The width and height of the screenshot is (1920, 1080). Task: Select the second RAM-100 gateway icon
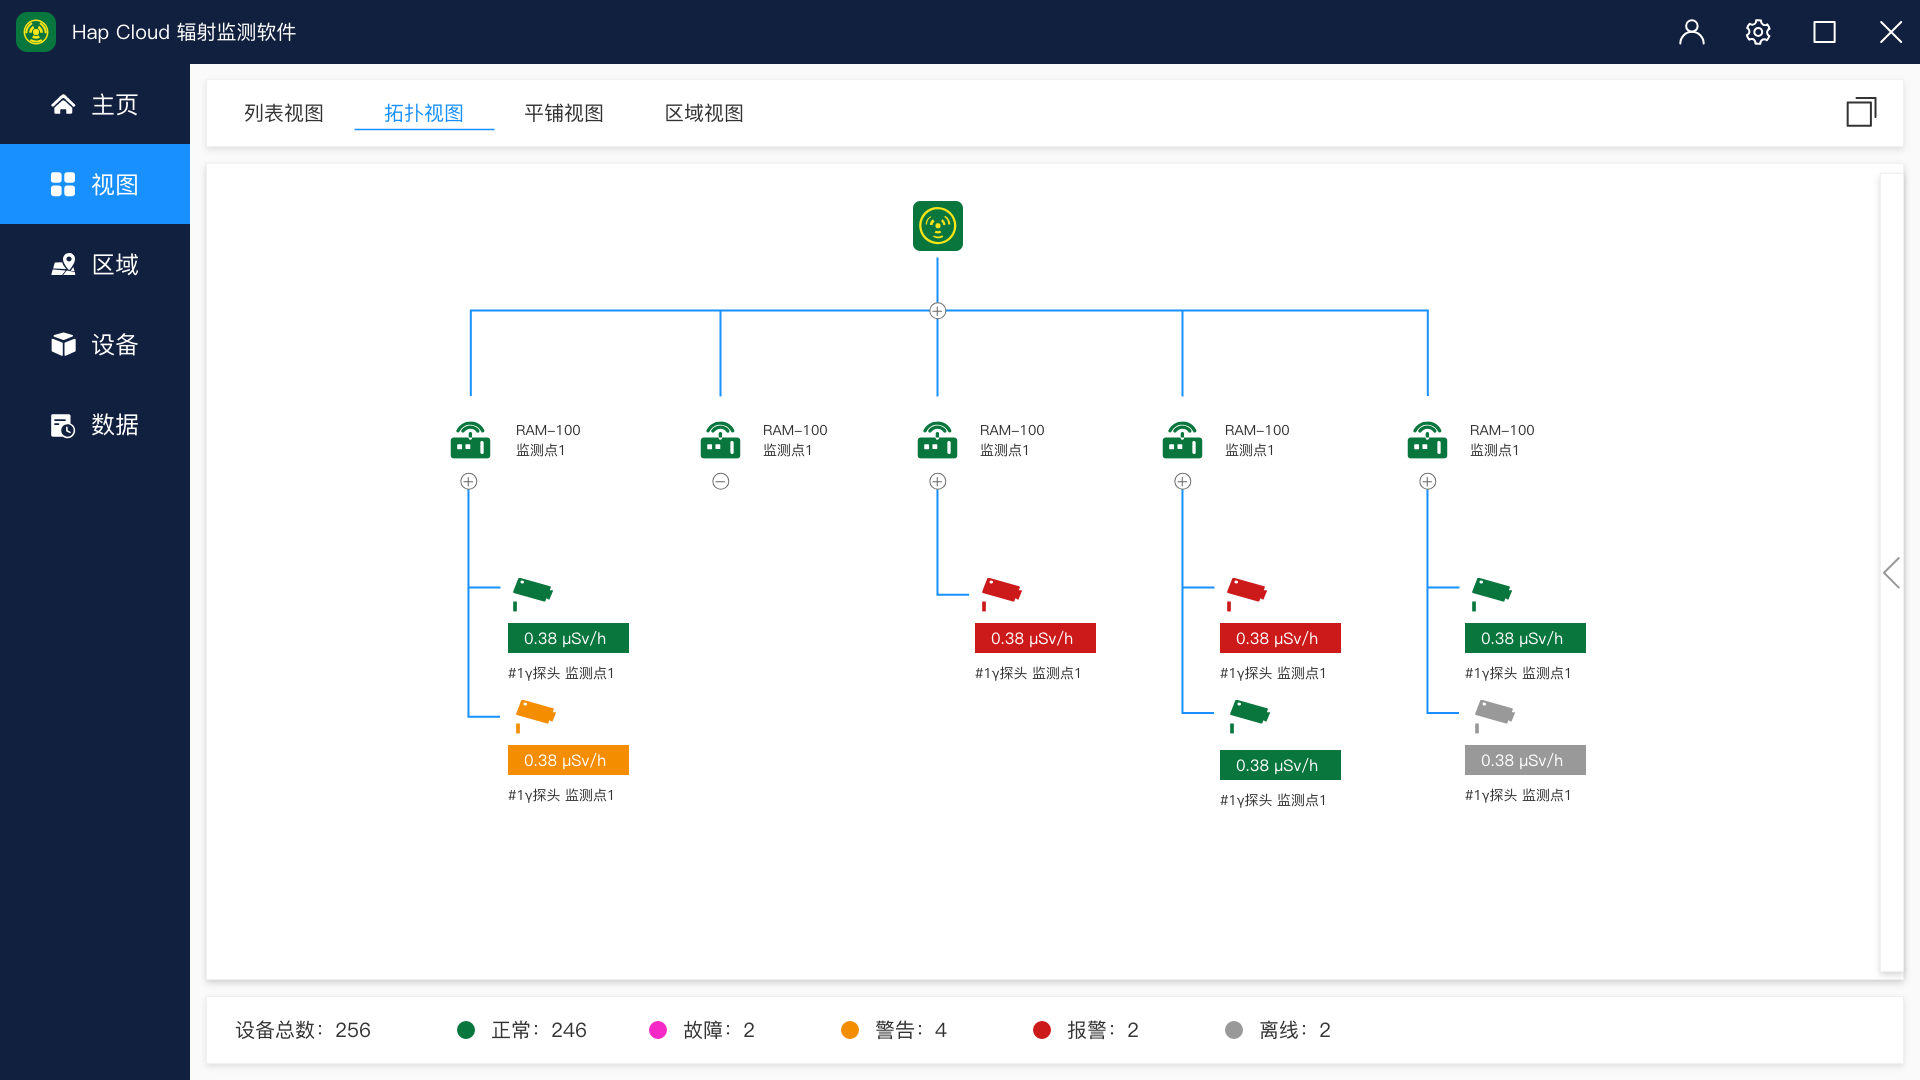coord(720,440)
